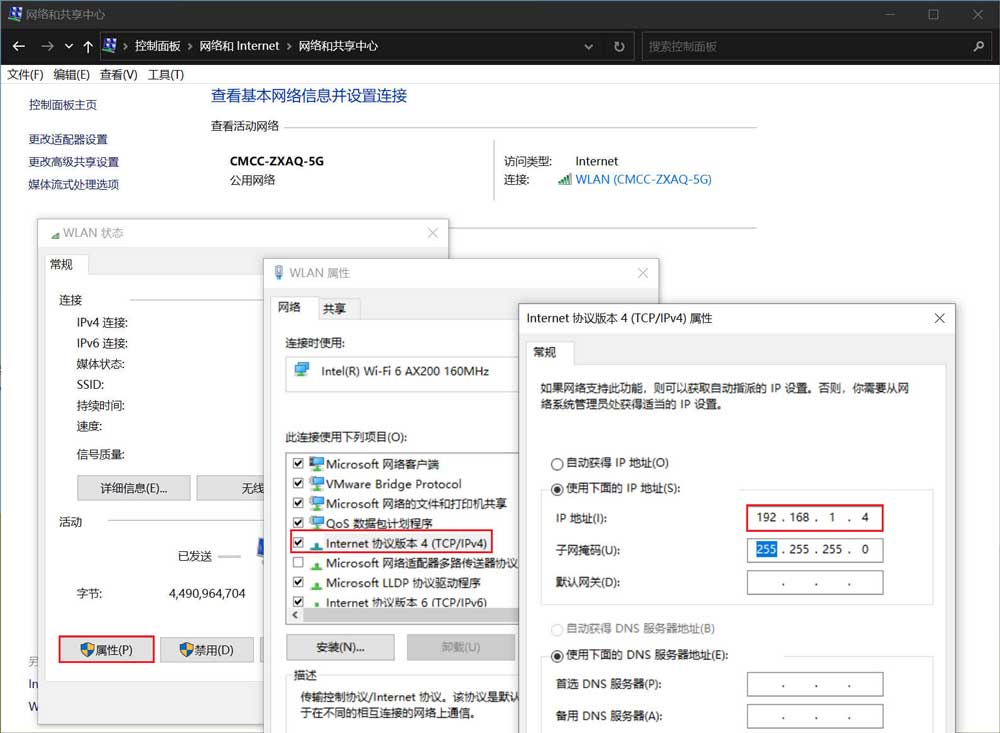Close the TCP/IPv4 属性 dialog
The height and width of the screenshot is (733, 1000).
click(x=939, y=318)
